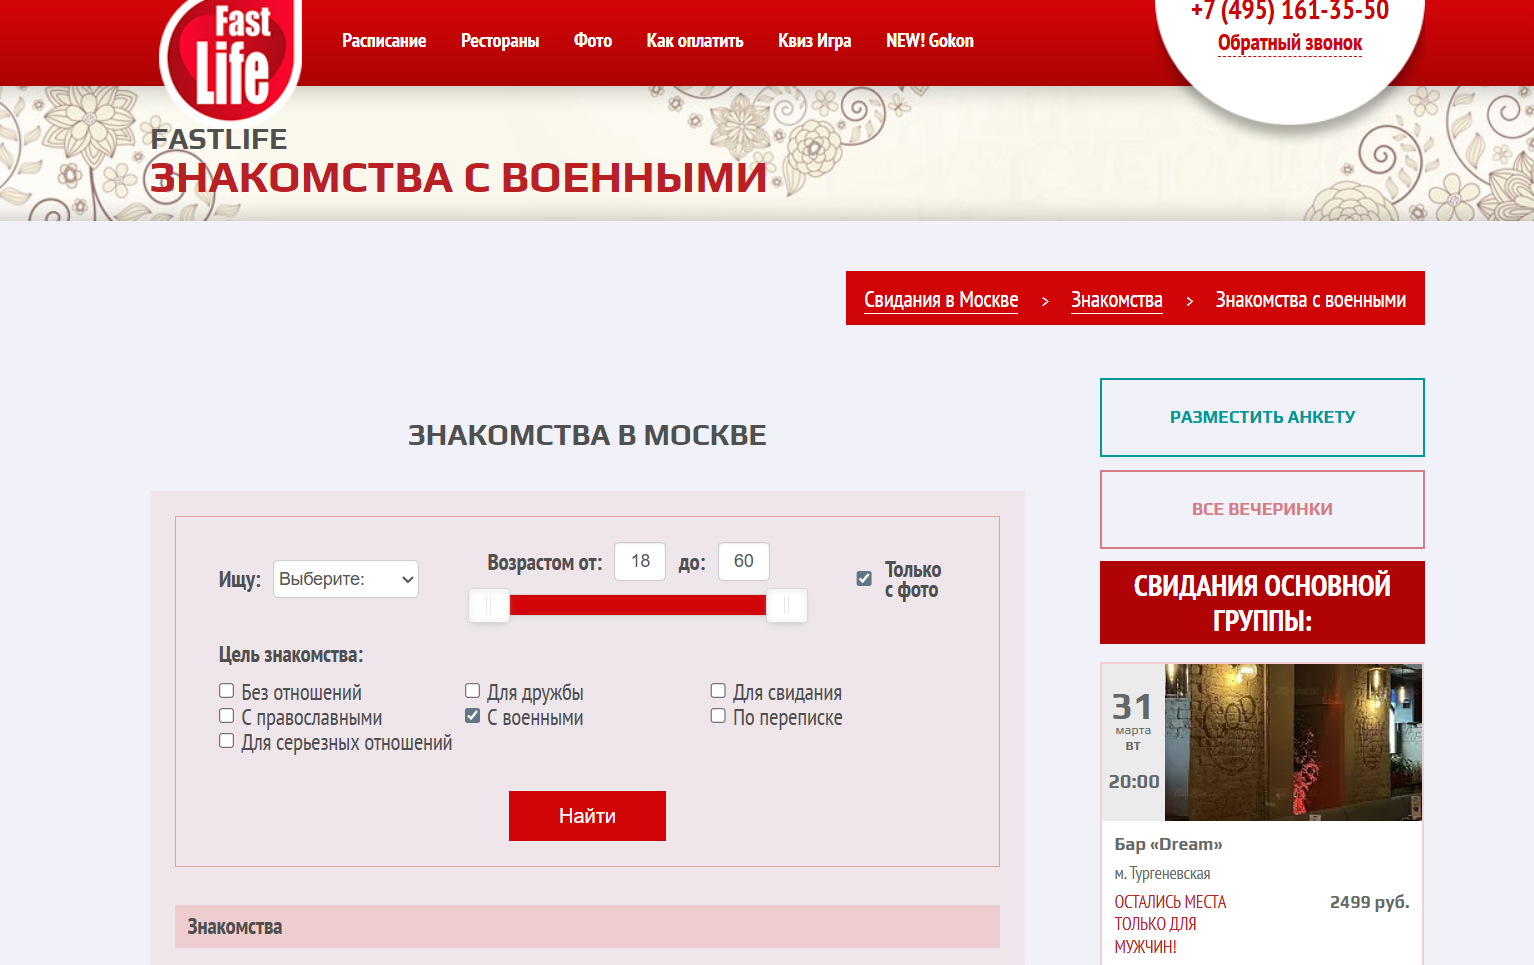Request a callback via Обратный звонок
1534x965 pixels.
click(1290, 43)
